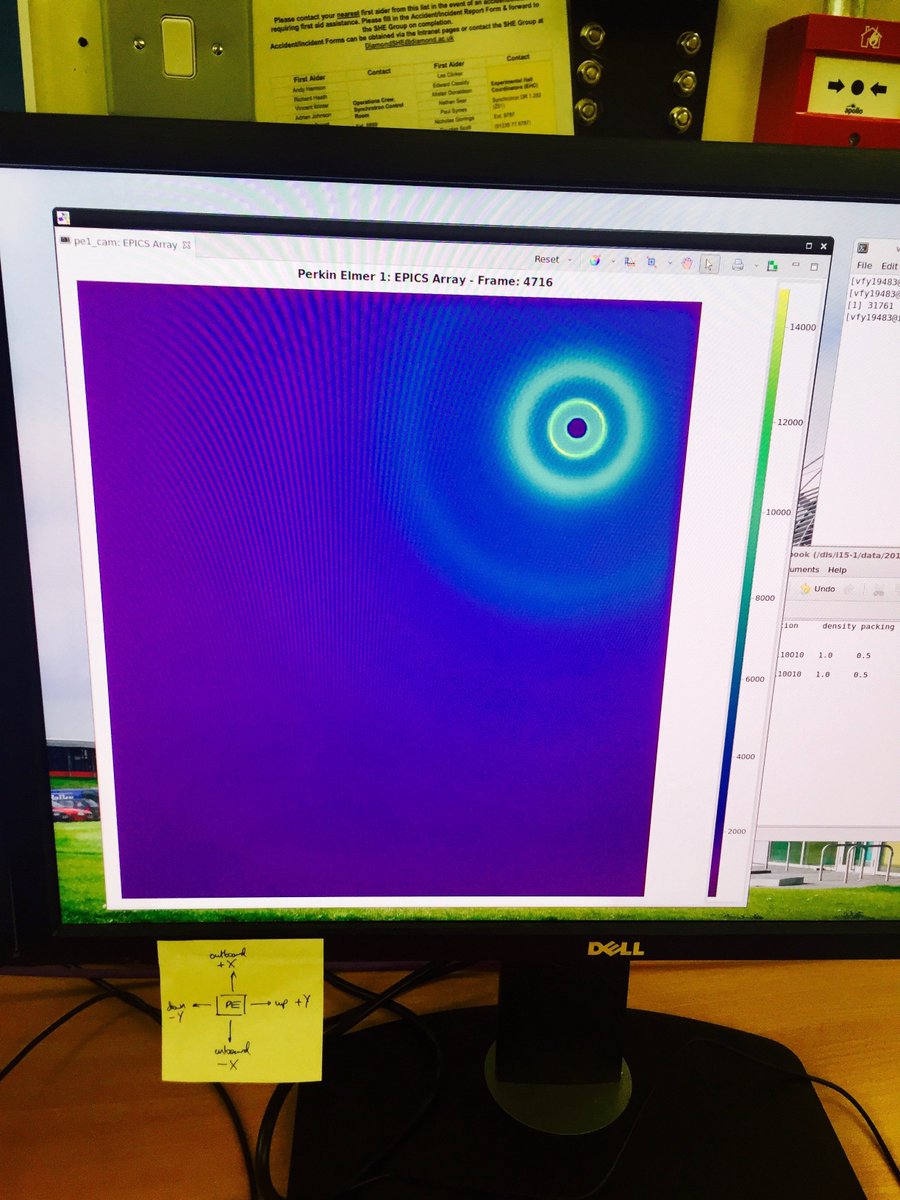The width and height of the screenshot is (900, 1200).
Task: Activate the region zoom tool icon
Action: click(x=652, y=262)
